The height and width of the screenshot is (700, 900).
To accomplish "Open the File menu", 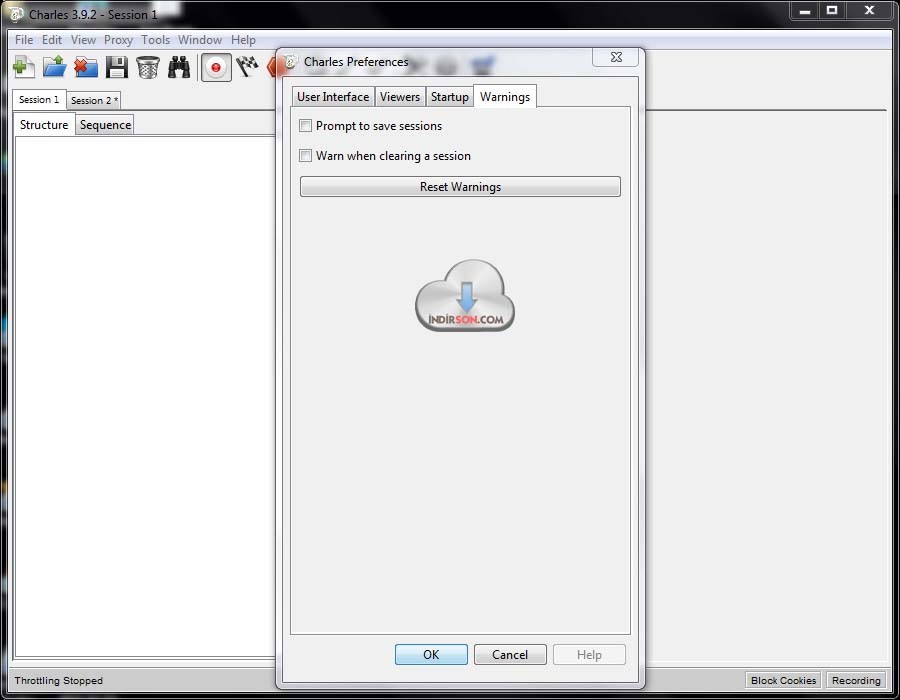I will [x=24, y=40].
